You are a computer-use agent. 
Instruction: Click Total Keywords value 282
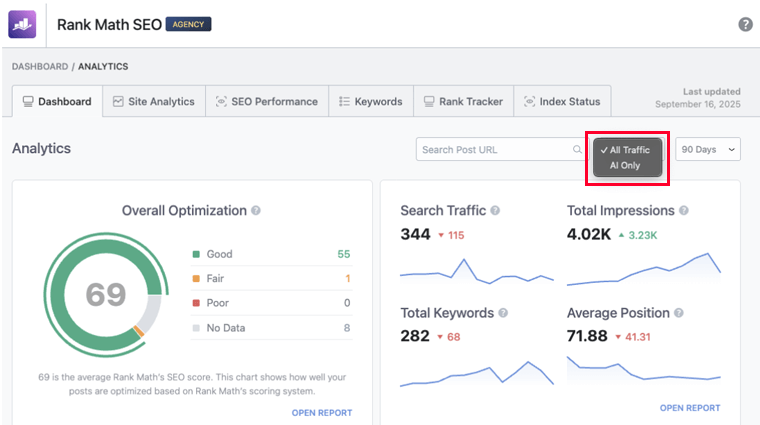tap(415, 336)
